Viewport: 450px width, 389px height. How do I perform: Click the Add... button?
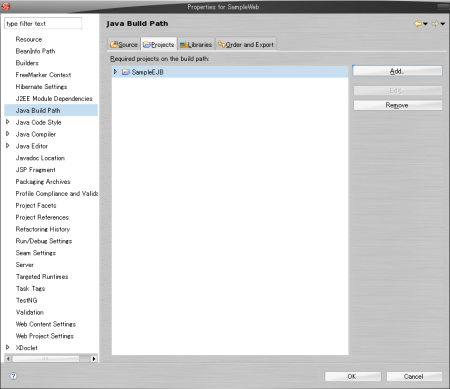[x=397, y=71]
